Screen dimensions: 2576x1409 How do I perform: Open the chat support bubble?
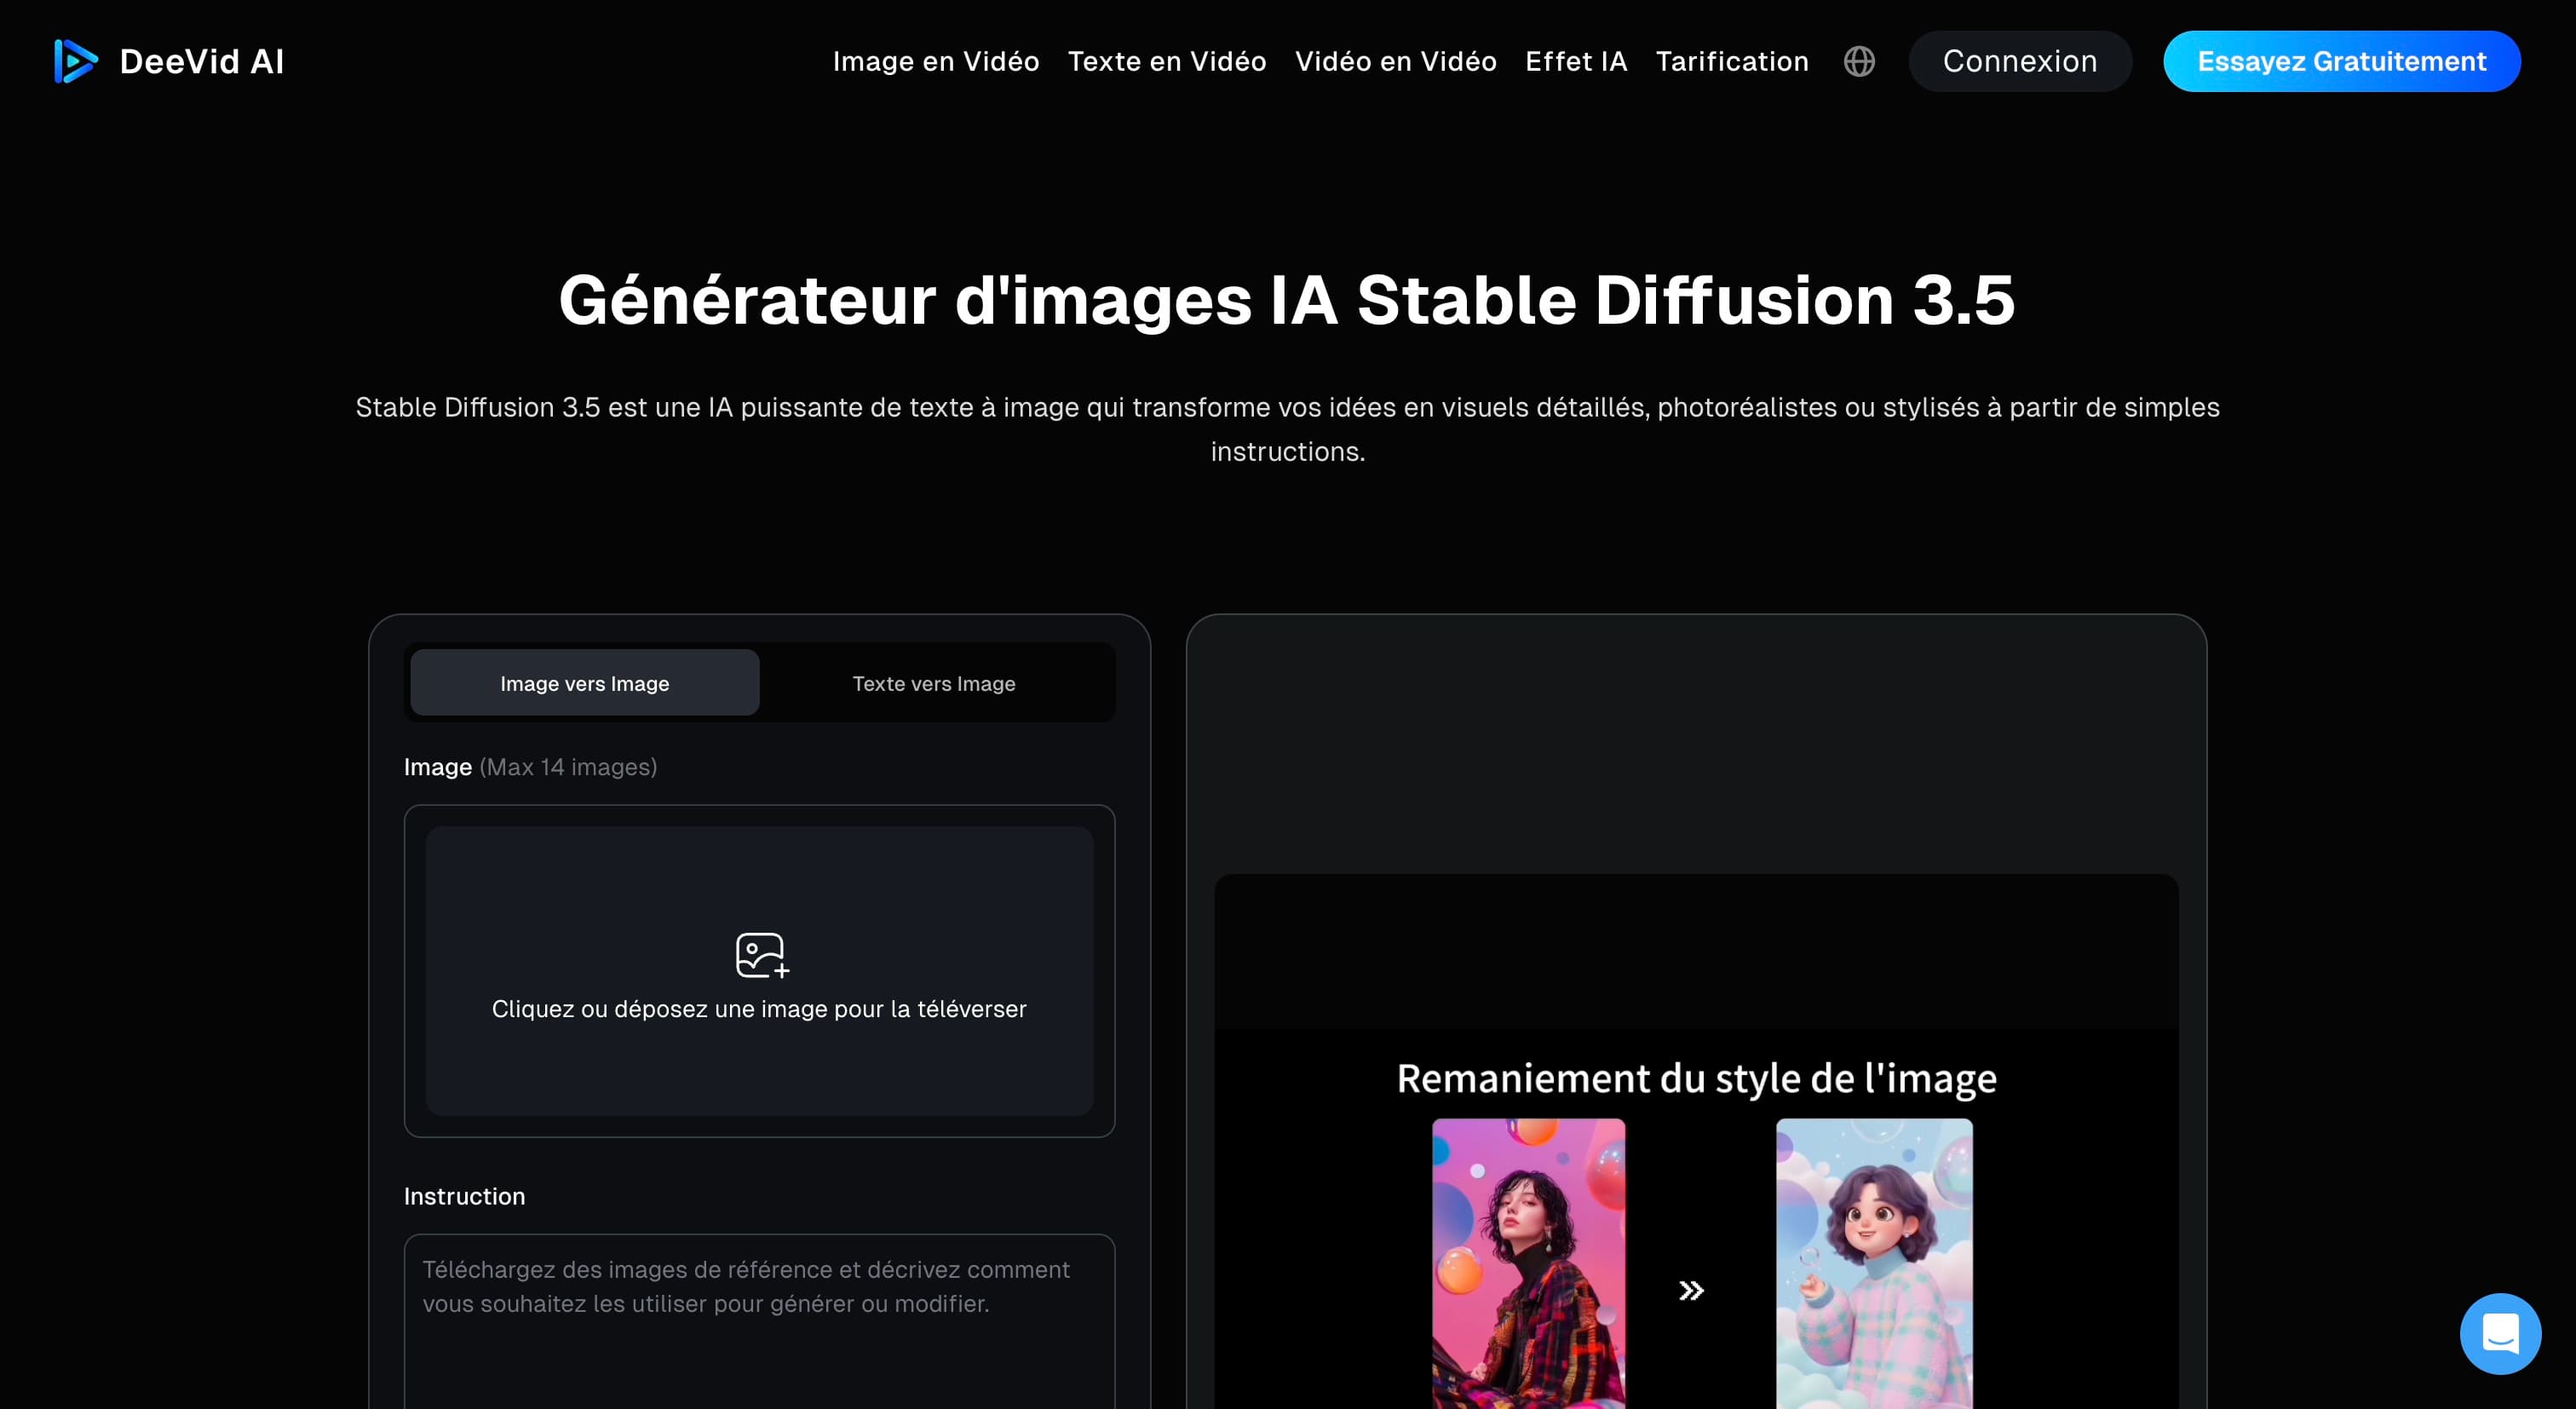pos(2500,1333)
